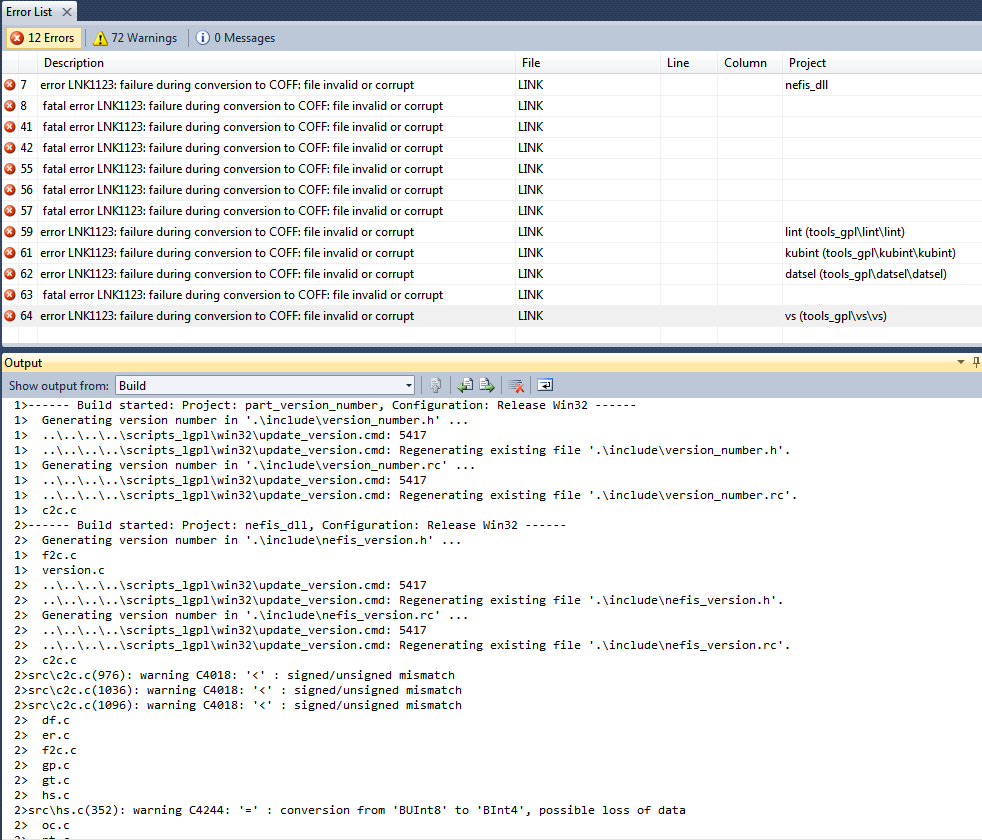Open Output window position dropdown arrow
The image size is (982, 840).
click(x=961, y=362)
